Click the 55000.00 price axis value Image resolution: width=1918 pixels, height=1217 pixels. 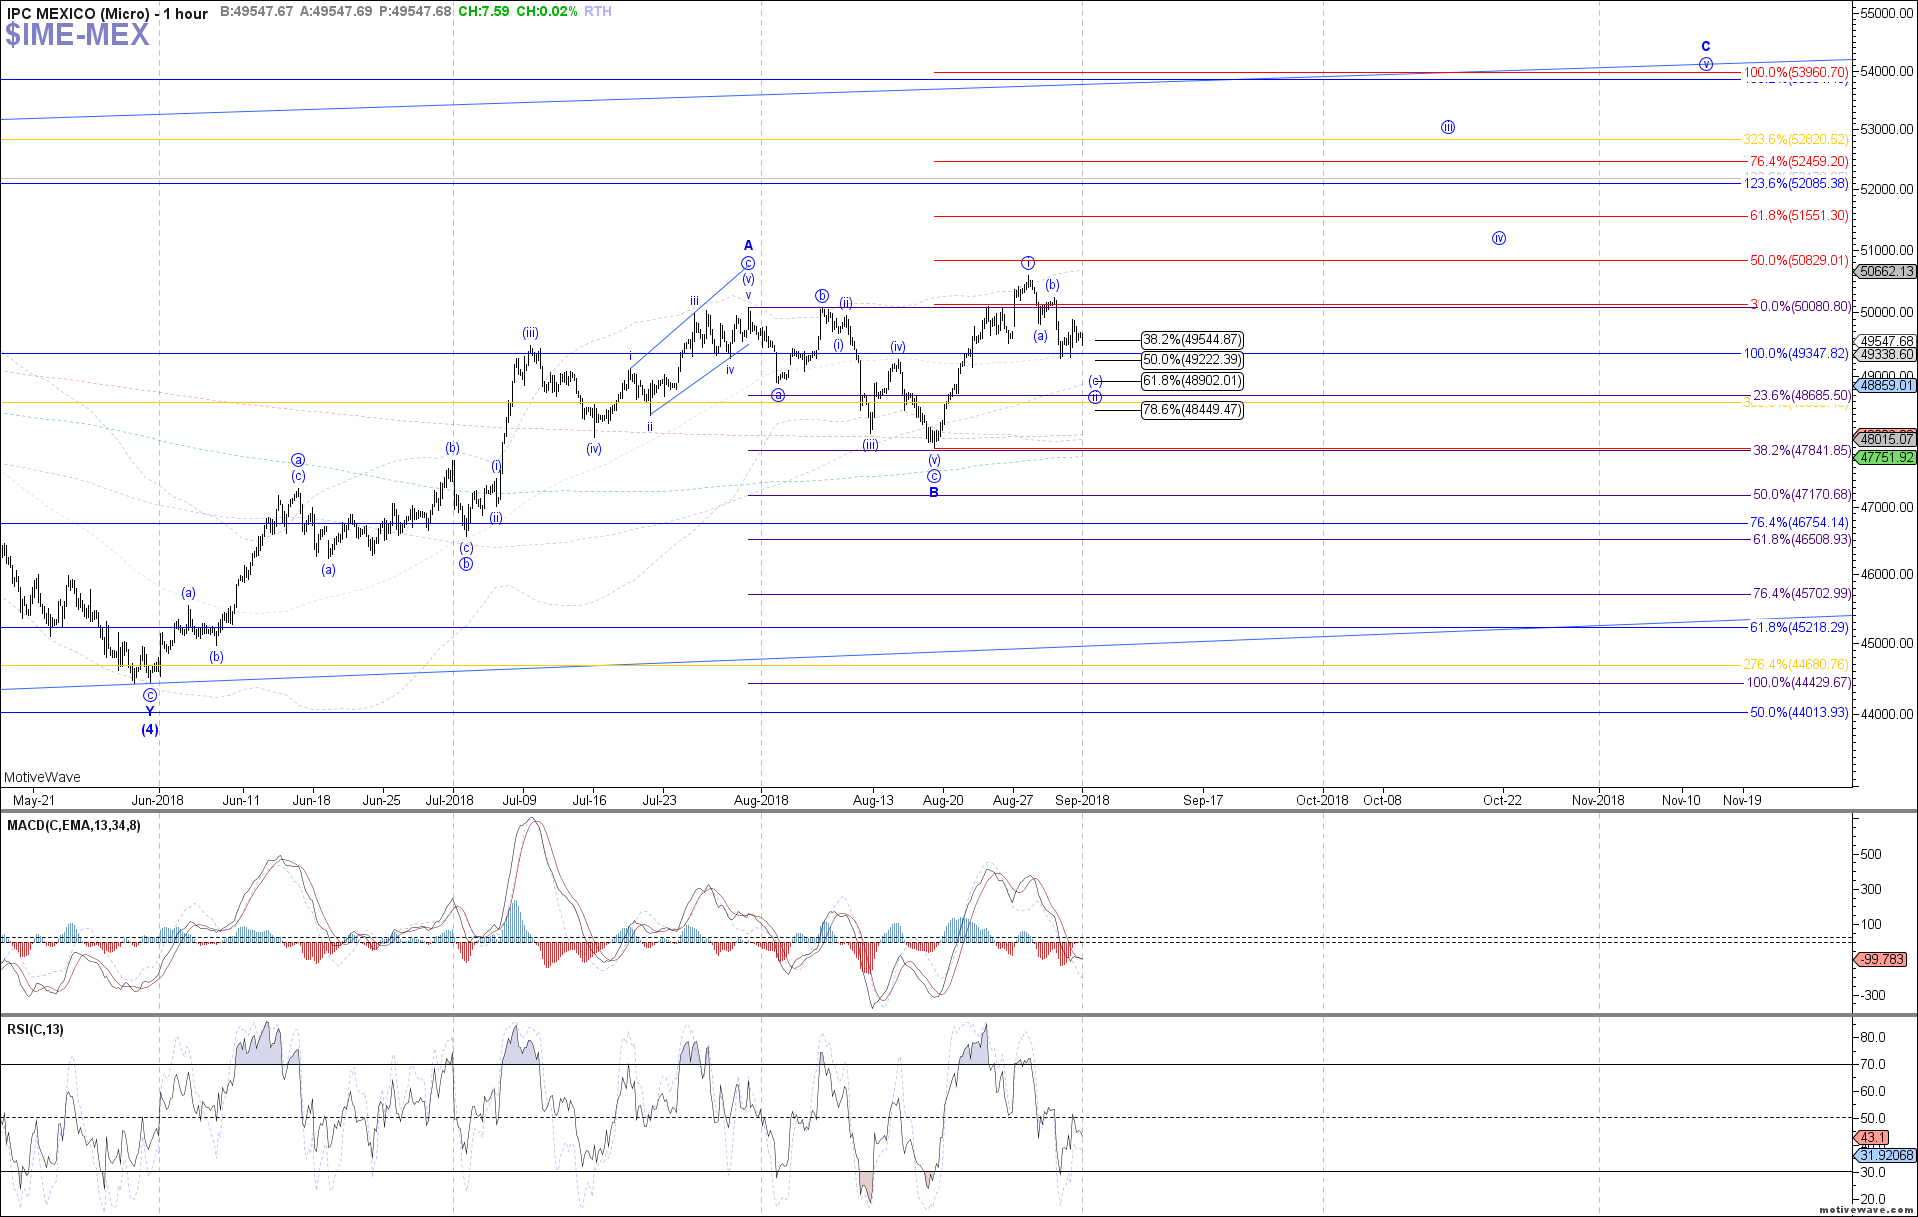[x=1886, y=14]
